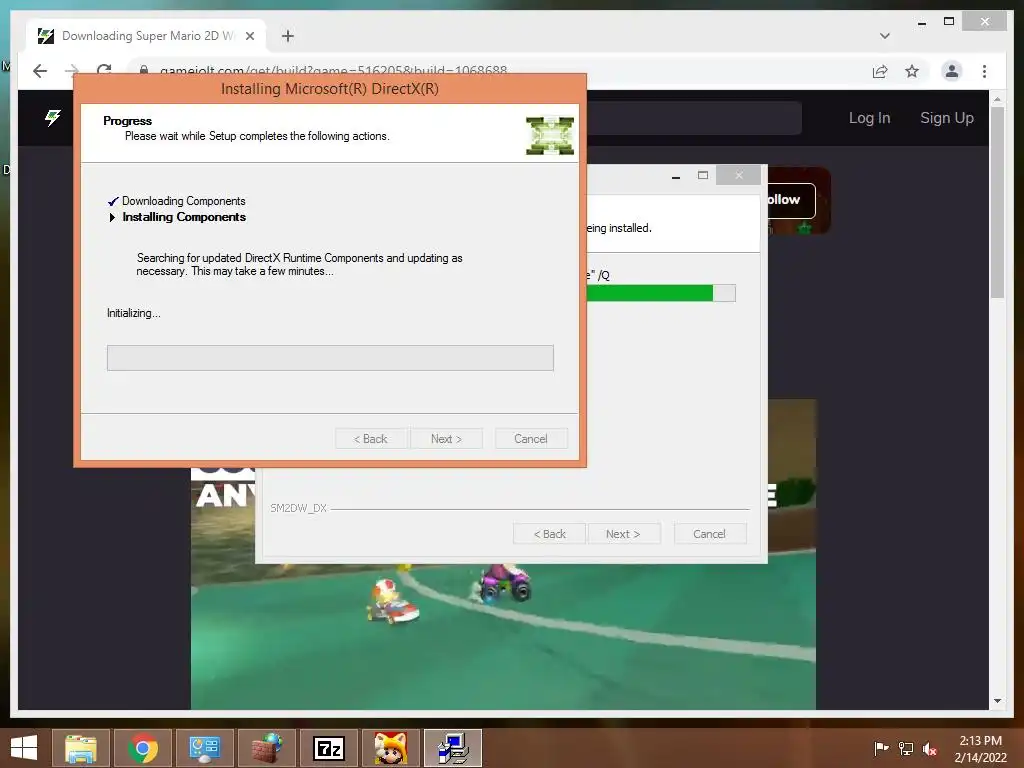The image size is (1024, 768).
Task: Click the Chrome address bar URL
Action: pyautogui.click(x=333, y=70)
